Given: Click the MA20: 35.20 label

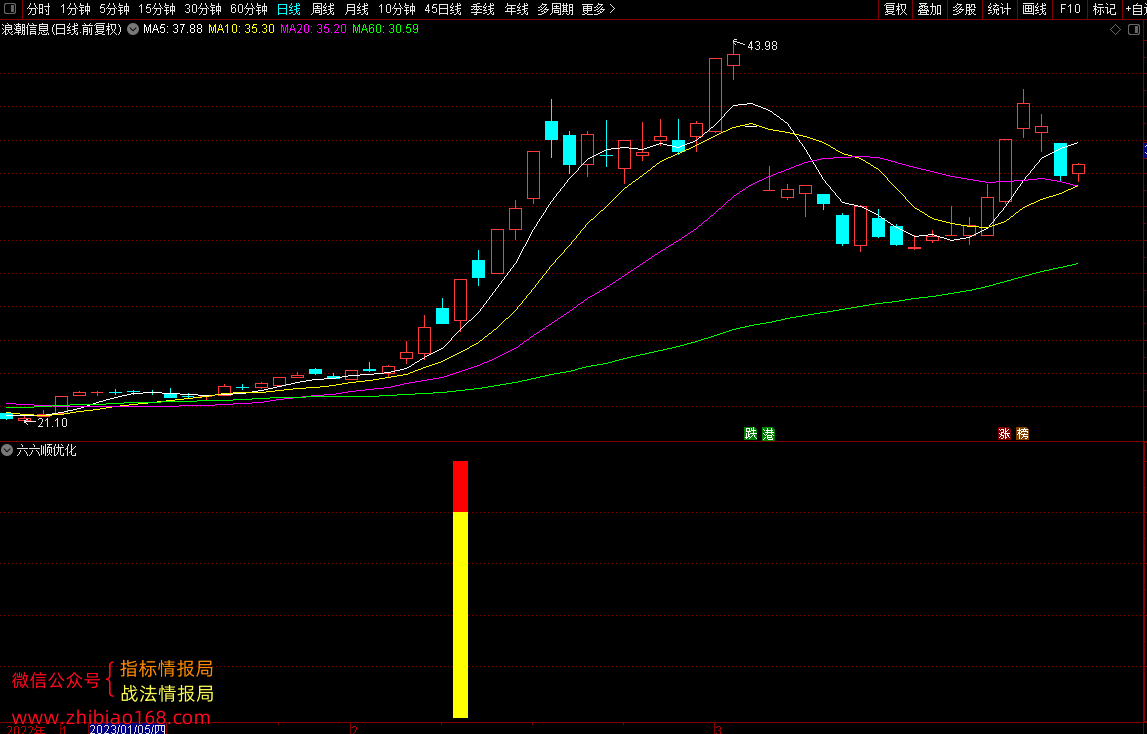Looking at the screenshot, I should click(313, 29).
